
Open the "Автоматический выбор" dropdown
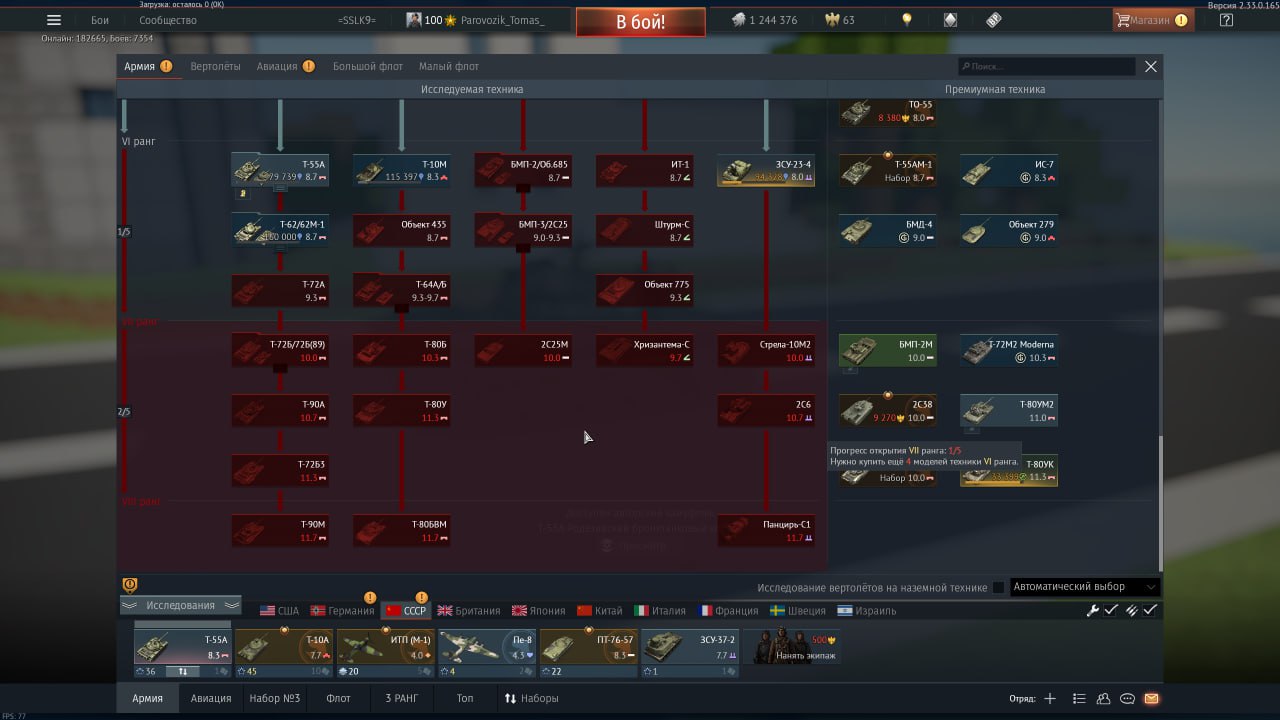tap(1085, 587)
